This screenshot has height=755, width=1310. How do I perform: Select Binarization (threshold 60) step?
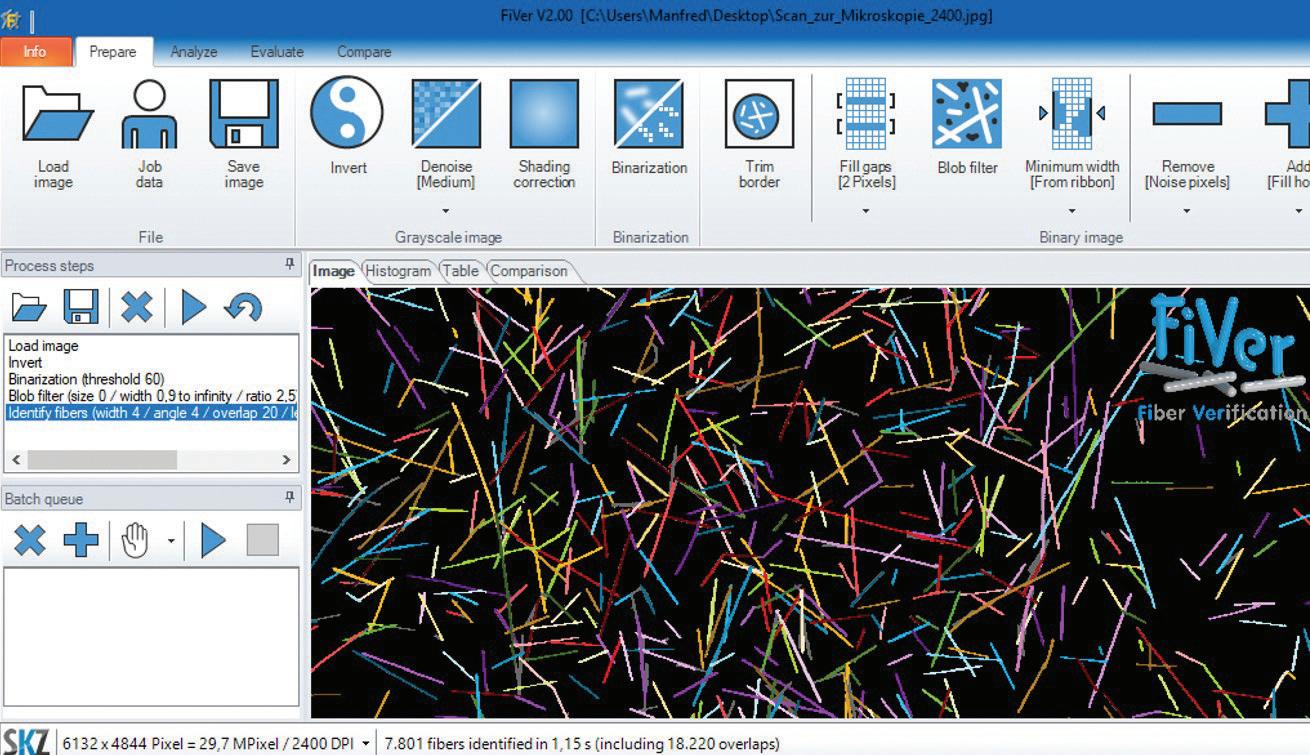[x=151, y=379]
